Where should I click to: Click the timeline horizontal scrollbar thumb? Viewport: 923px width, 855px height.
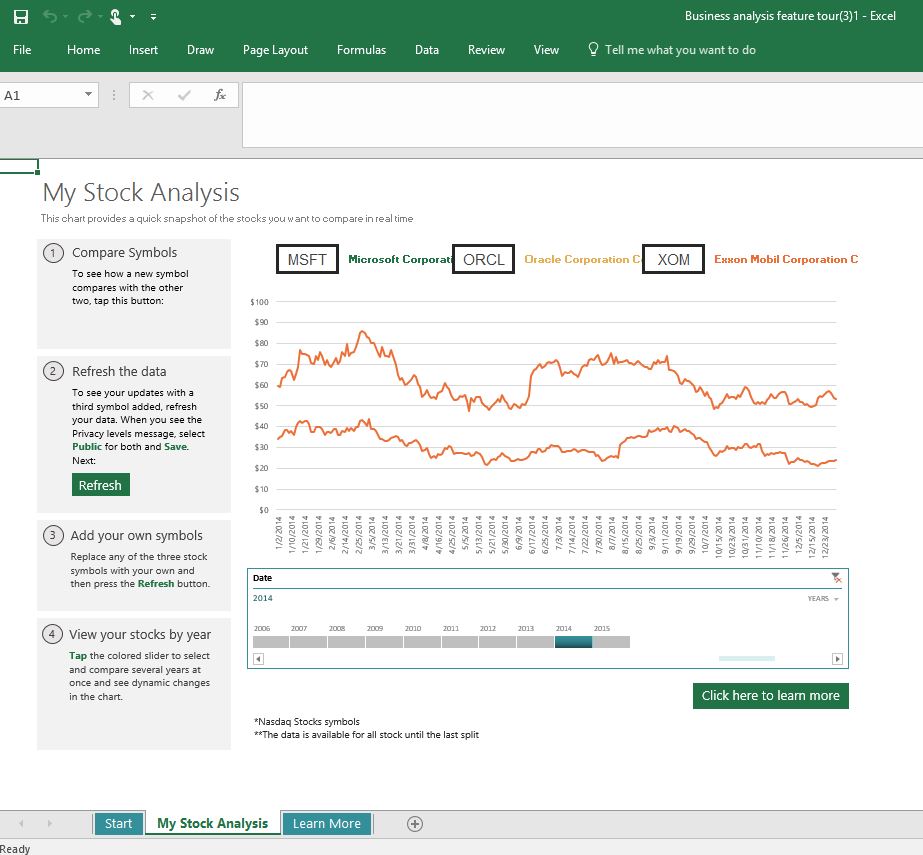coord(746,658)
